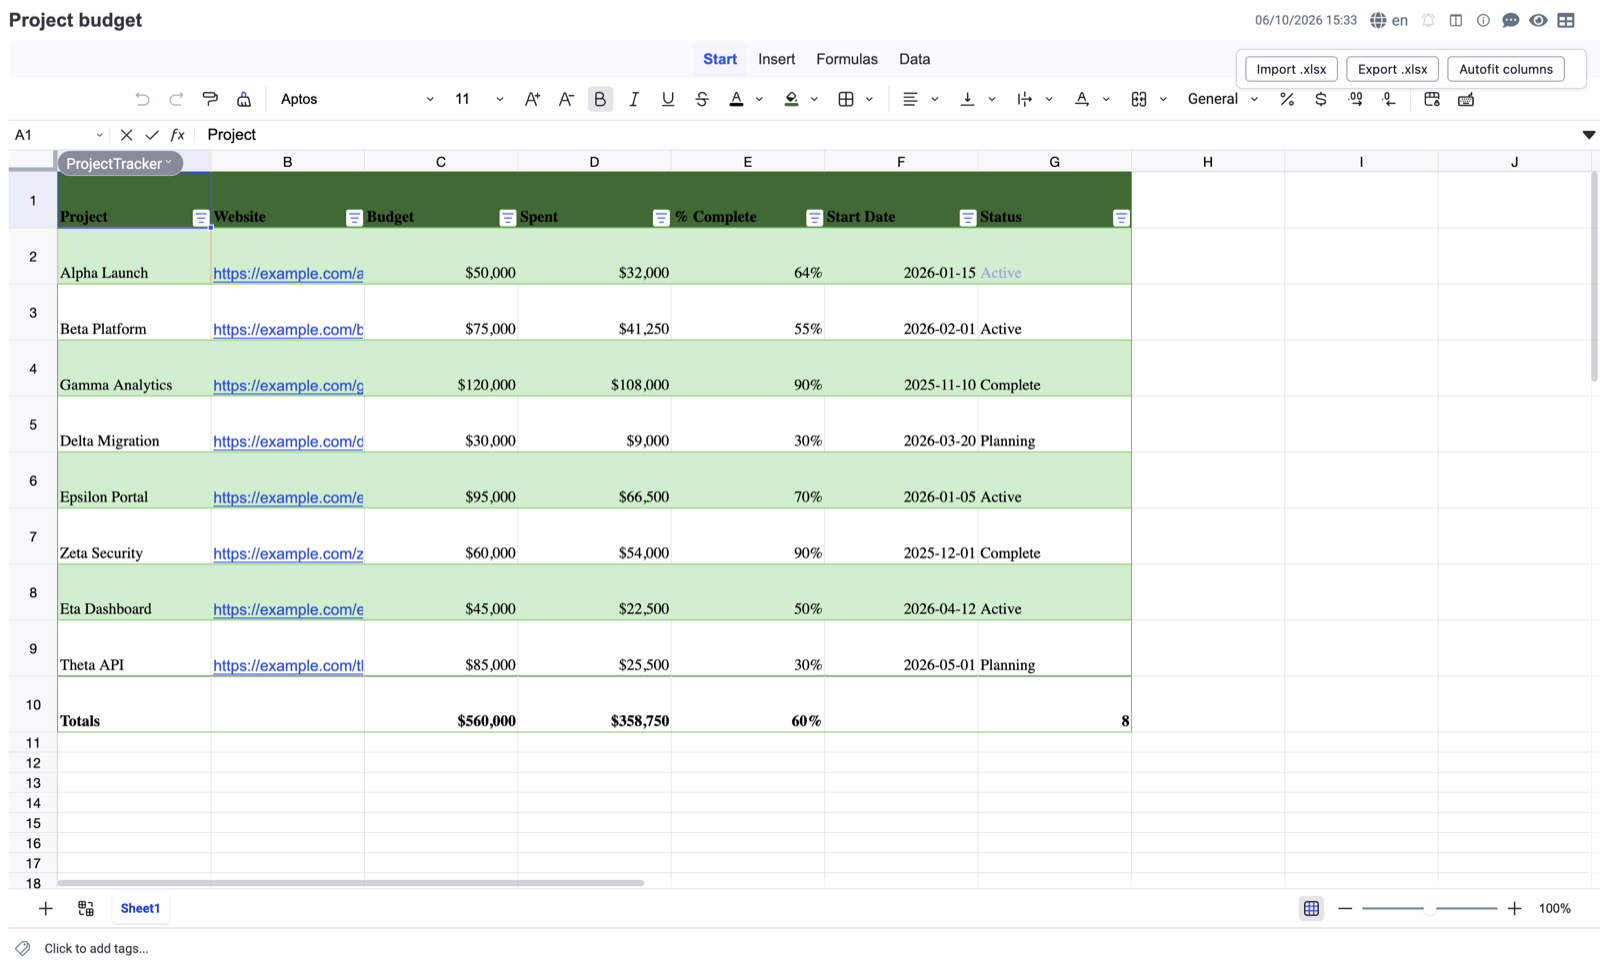
Task: Open the Data tab
Action: click(914, 59)
